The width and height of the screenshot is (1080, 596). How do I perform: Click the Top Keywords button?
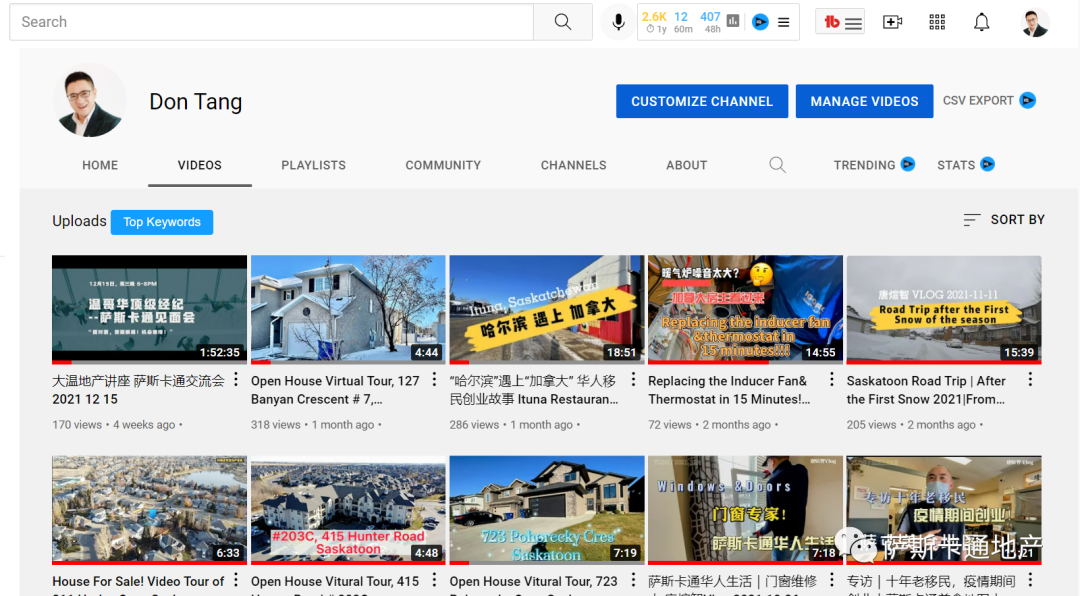pos(162,222)
